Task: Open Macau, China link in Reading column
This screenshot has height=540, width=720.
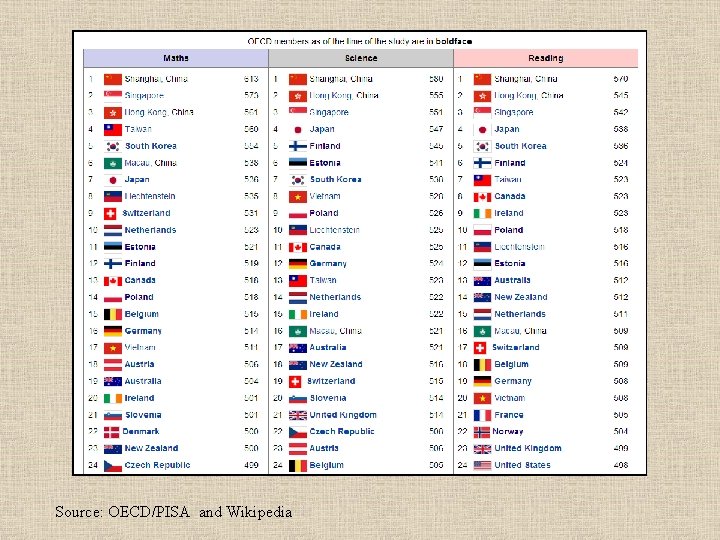Action: pos(520,331)
